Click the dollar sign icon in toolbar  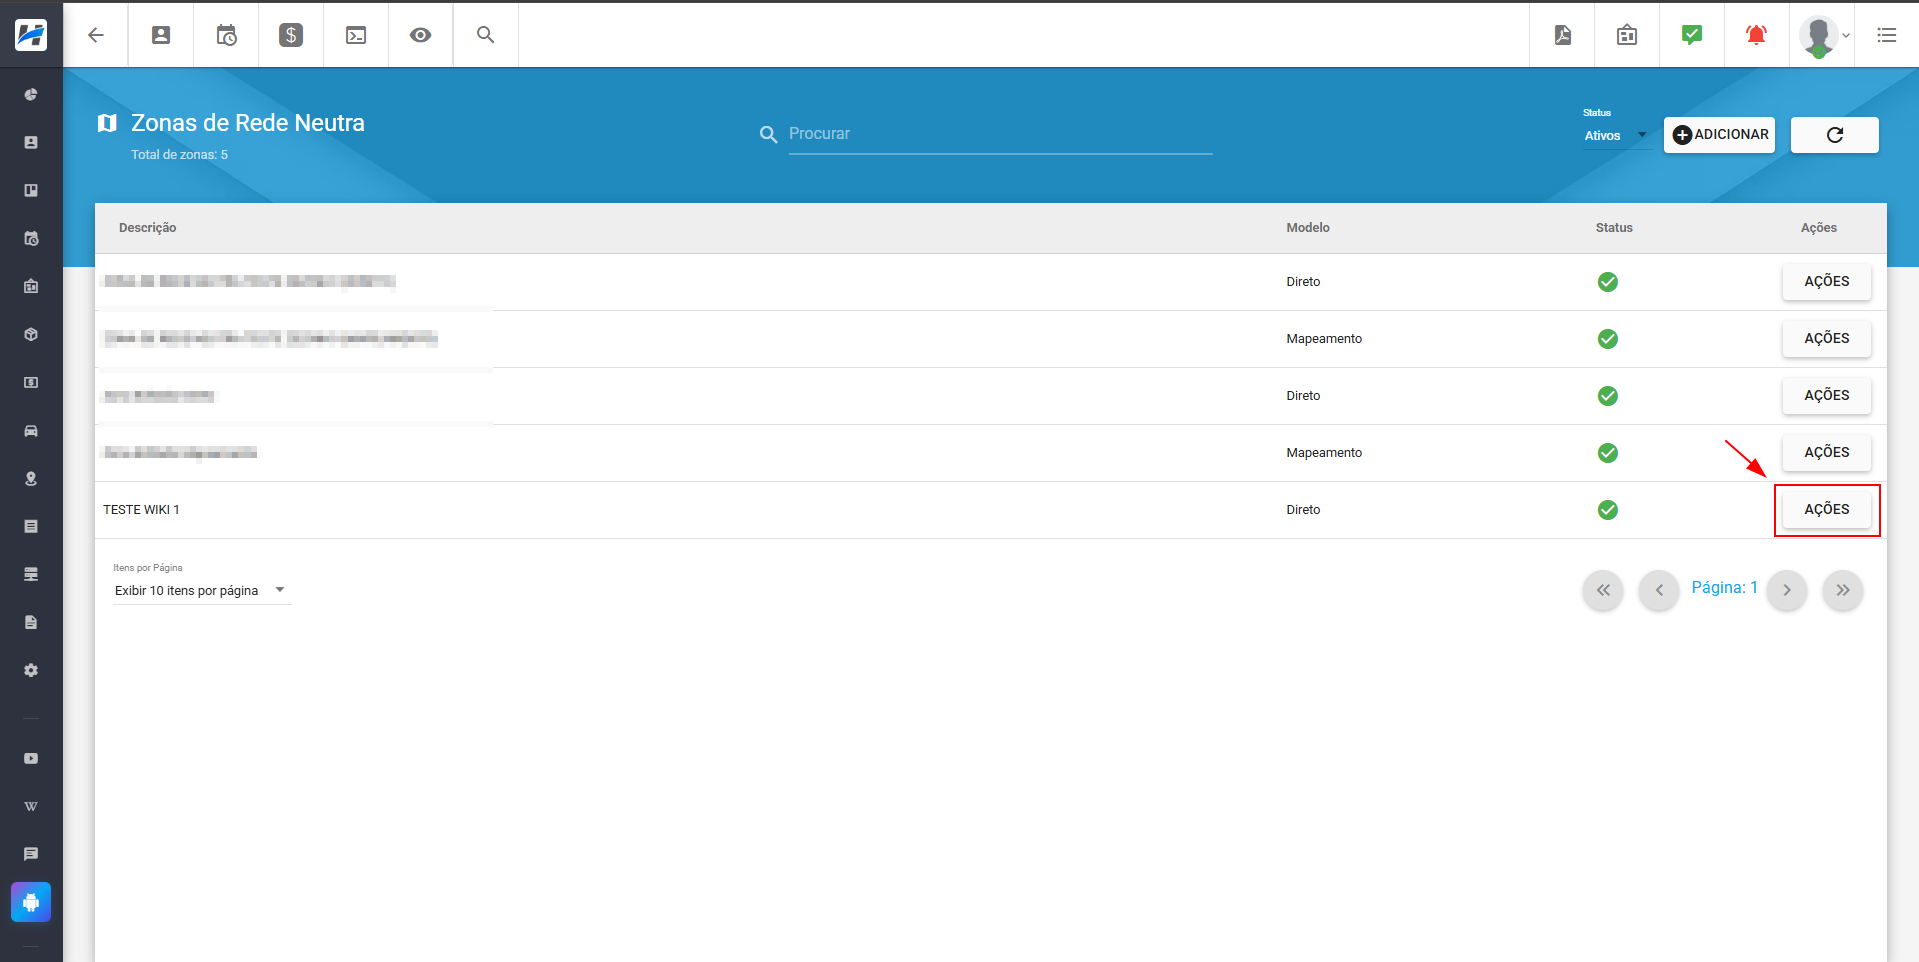point(291,35)
